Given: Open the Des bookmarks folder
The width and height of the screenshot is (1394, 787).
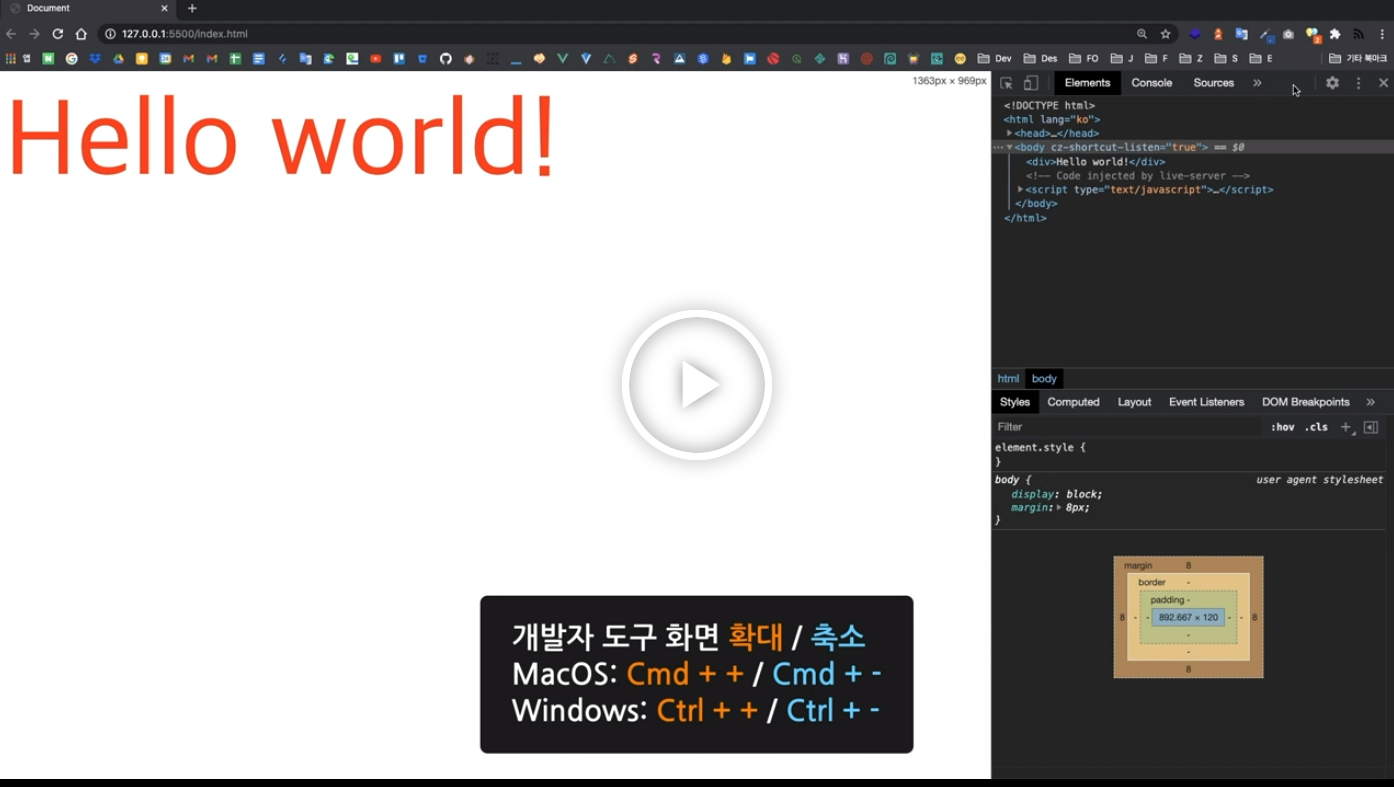Looking at the screenshot, I should (1040, 59).
